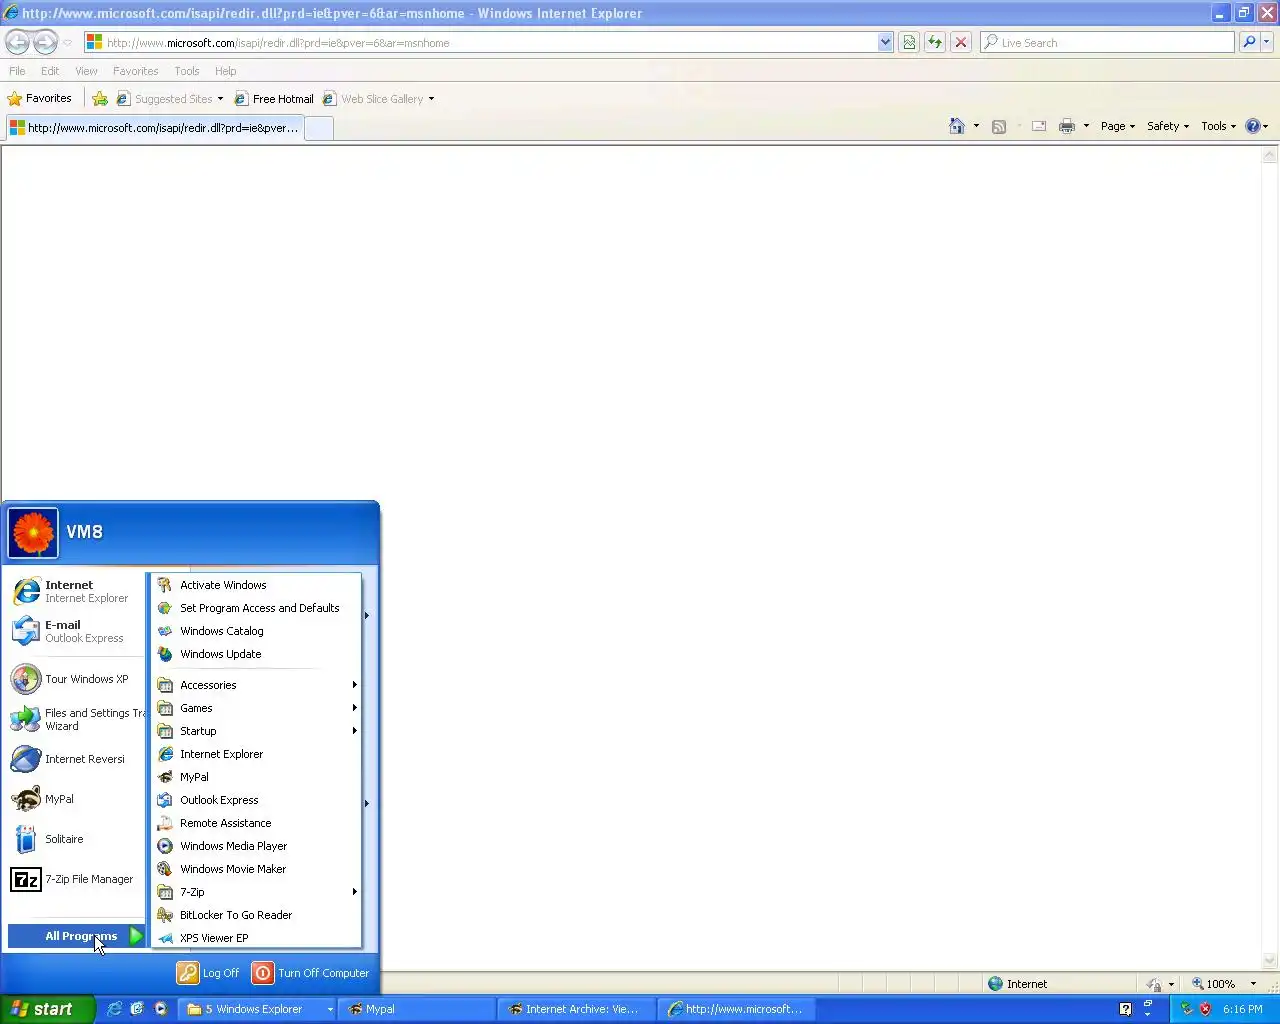Open Help menu
This screenshot has height=1024, width=1280.
226,71
